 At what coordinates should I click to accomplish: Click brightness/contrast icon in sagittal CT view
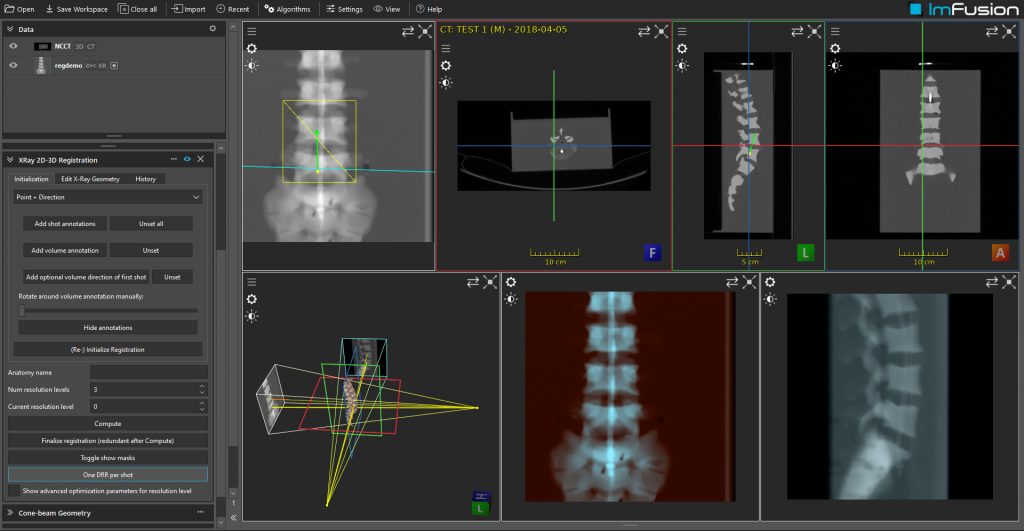682,66
